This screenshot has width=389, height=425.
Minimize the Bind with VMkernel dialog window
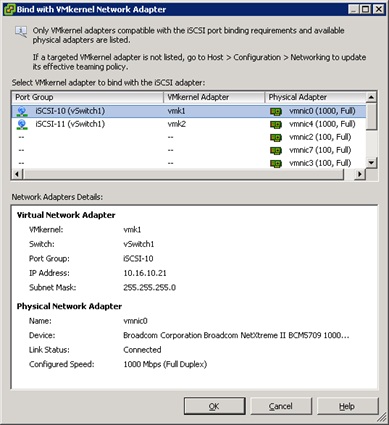tap(354, 9)
